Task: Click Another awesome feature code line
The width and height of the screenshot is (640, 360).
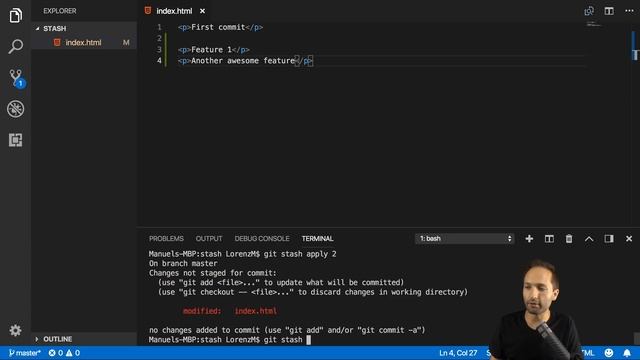Action: (x=245, y=61)
